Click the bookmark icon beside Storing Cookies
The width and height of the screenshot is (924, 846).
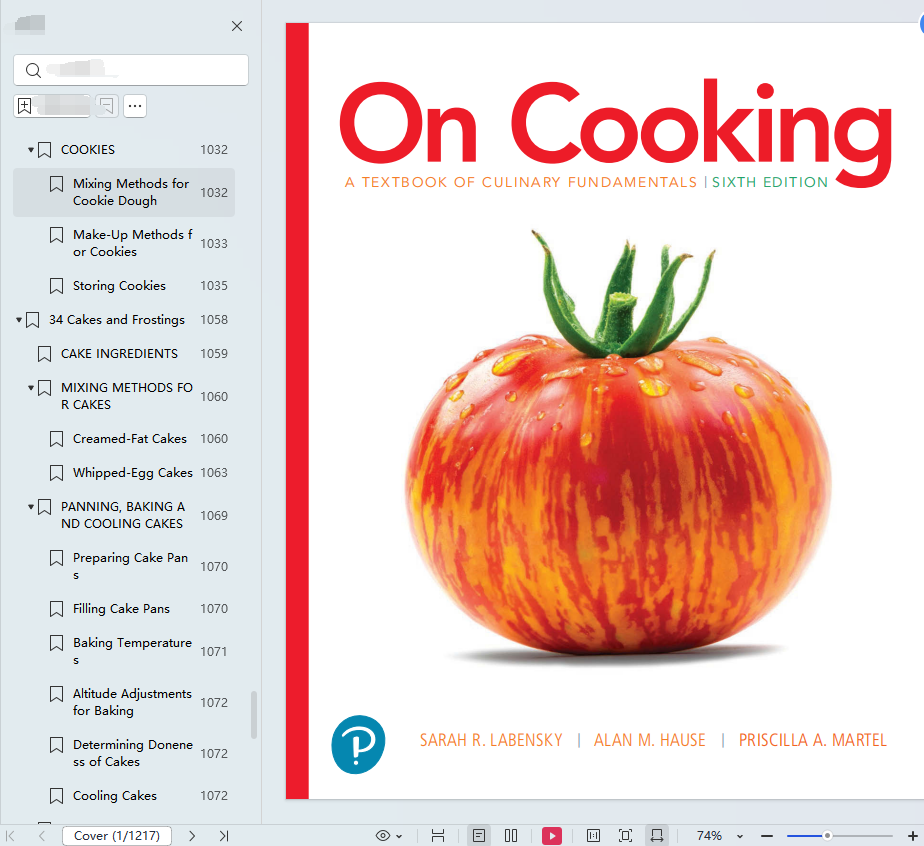pos(56,286)
